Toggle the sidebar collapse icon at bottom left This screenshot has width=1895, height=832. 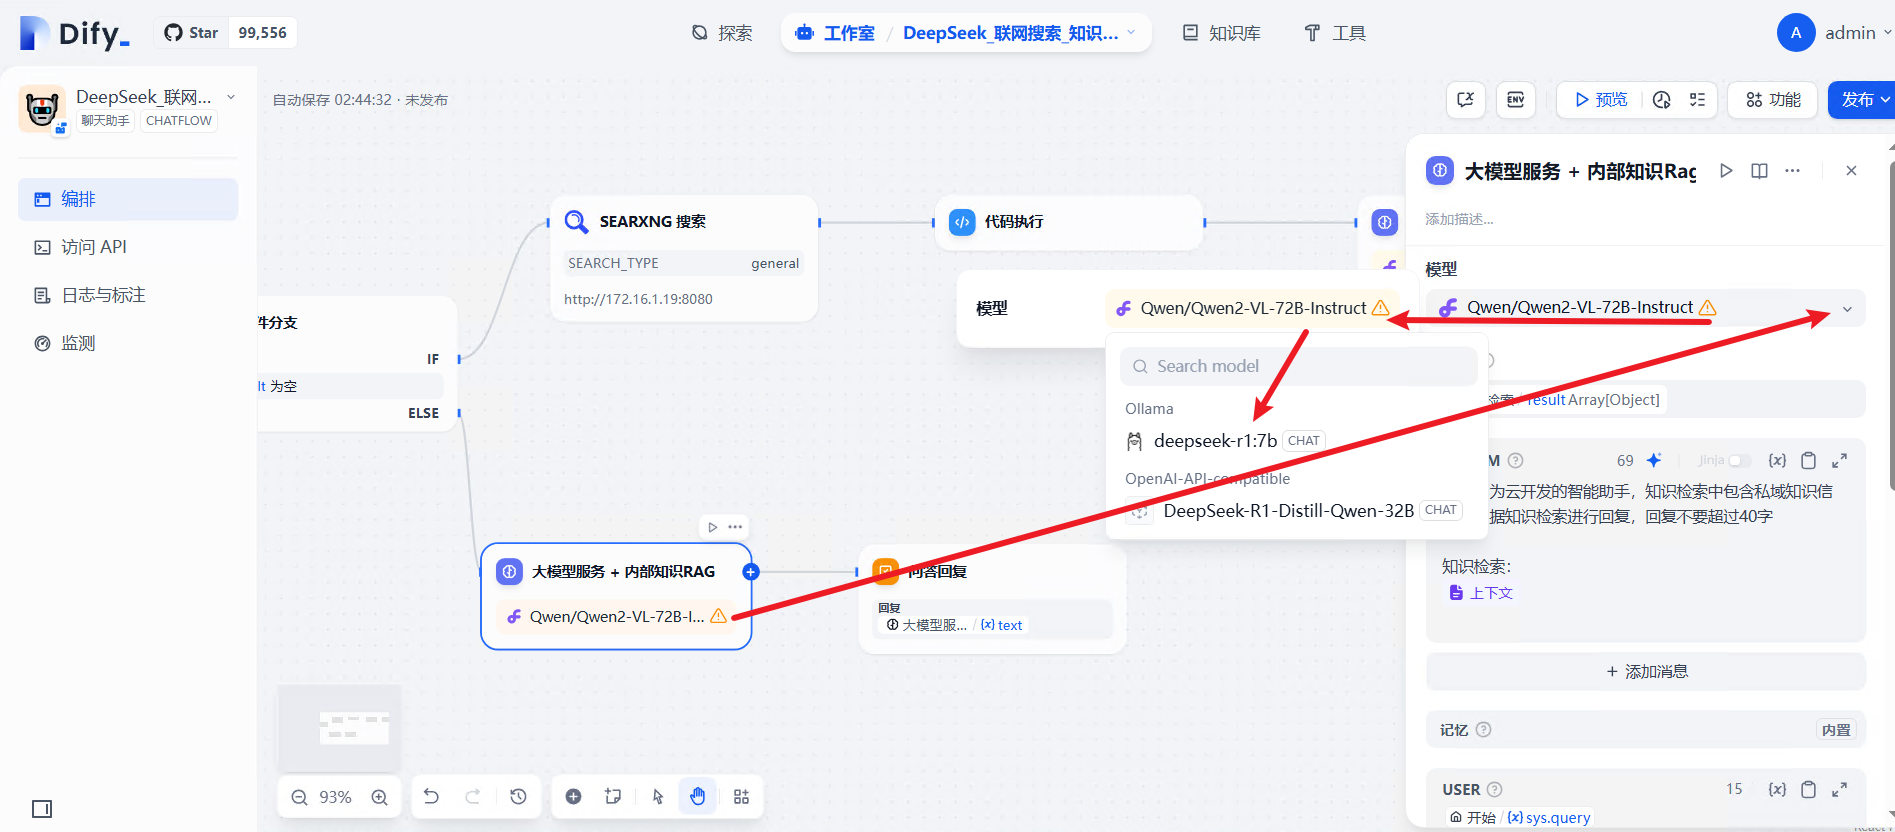coord(42,808)
